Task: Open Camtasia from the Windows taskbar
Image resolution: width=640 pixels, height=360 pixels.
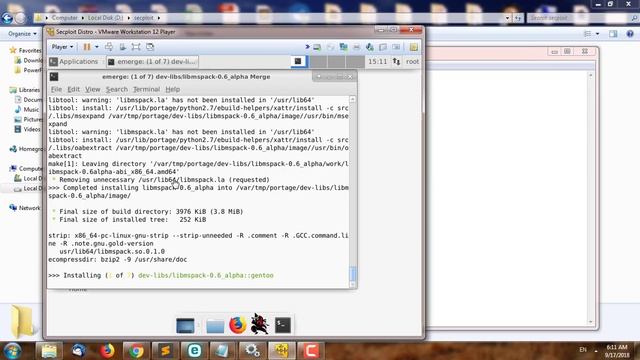Action: click(311, 351)
